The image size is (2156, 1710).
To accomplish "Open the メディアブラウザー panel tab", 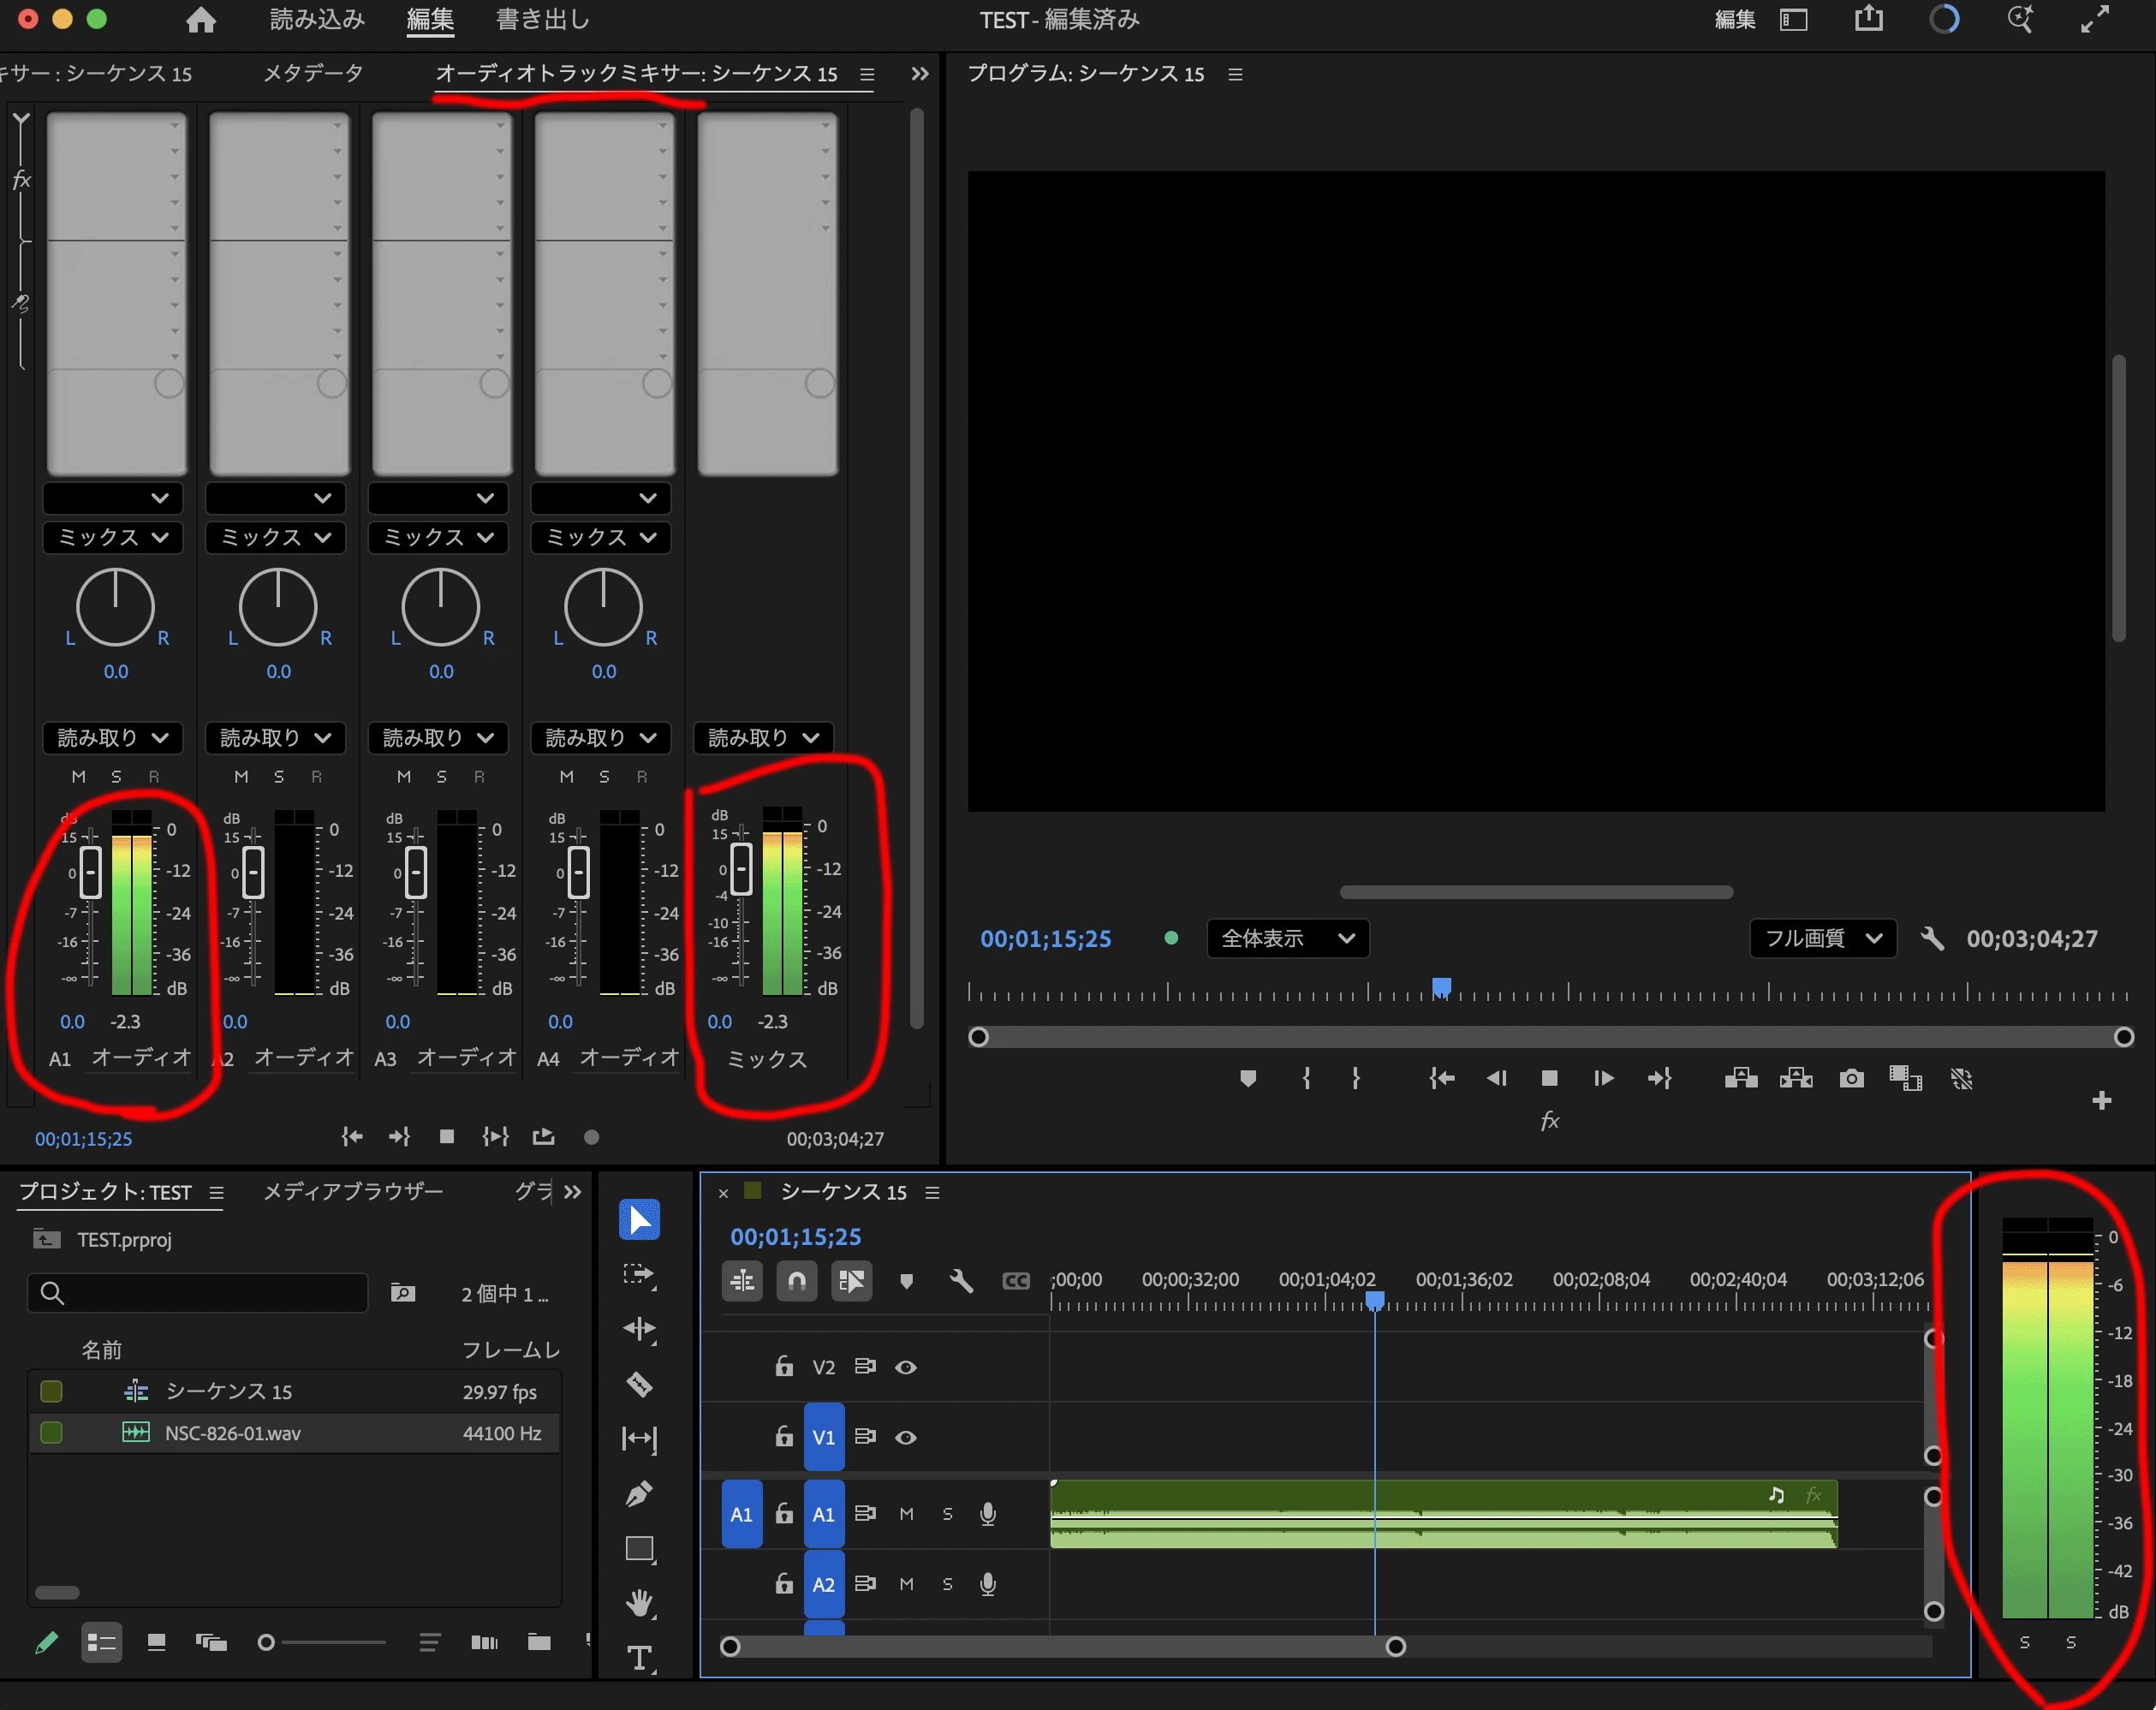I will 352,1191.
